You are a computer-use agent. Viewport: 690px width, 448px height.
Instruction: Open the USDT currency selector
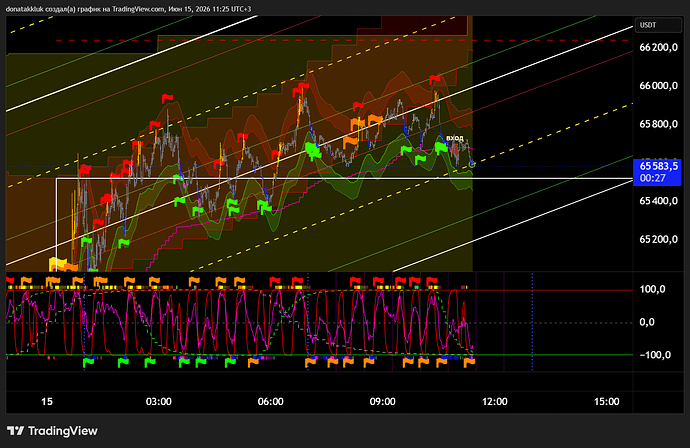click(x=658, y=25)
